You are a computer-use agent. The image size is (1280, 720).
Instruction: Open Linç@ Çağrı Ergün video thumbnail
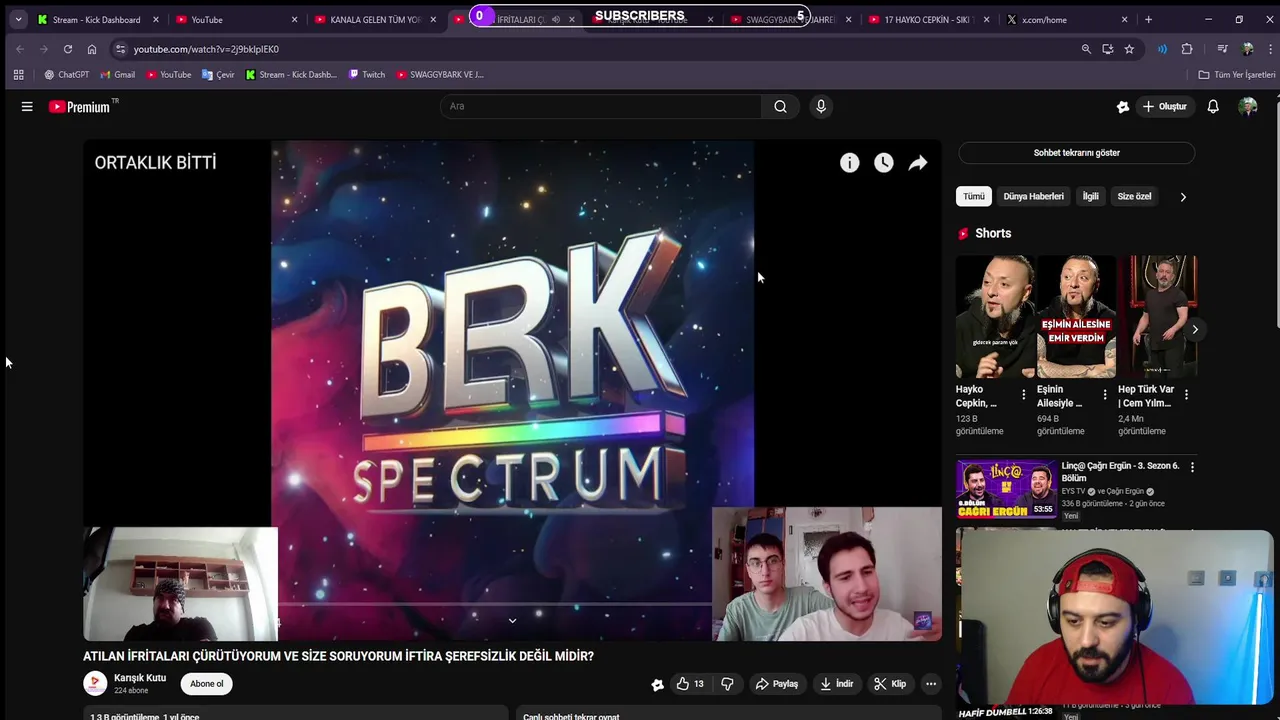point(1006,490)
